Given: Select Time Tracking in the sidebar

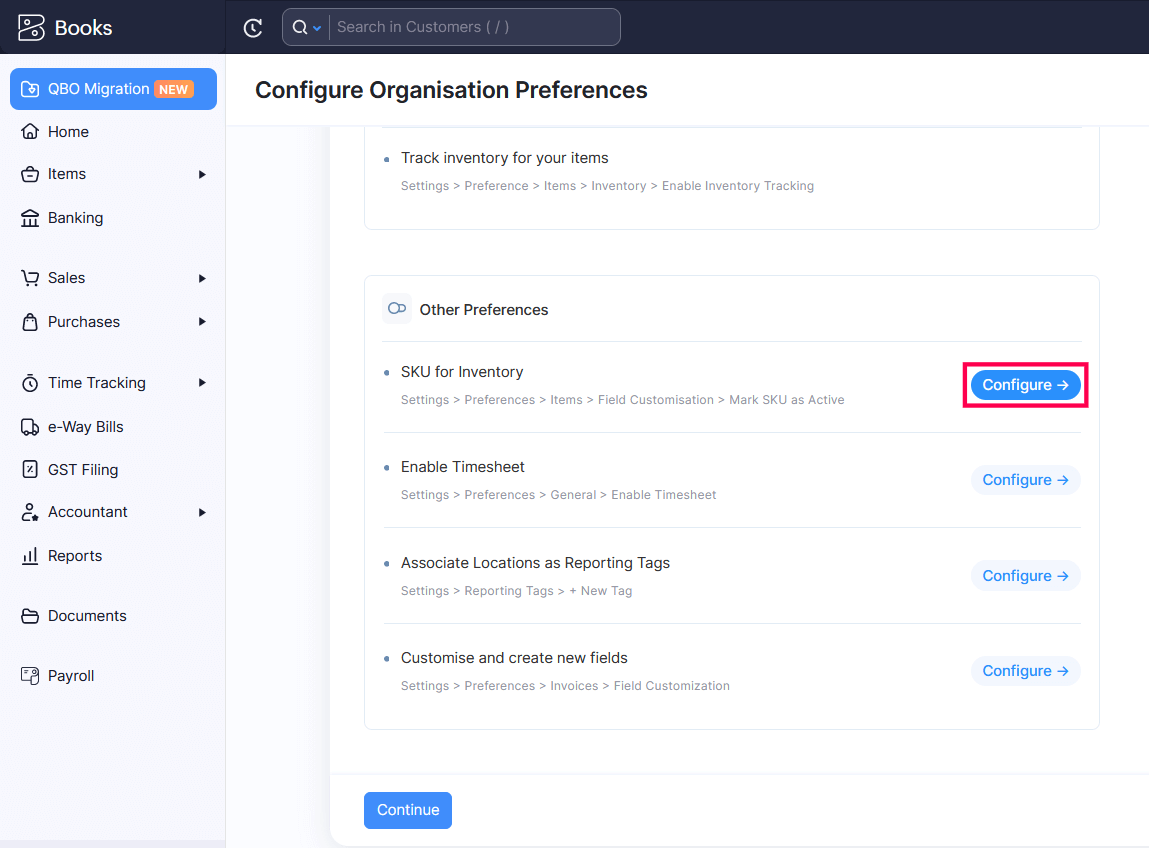Looking at the screenshot, I should pos(97,383).
